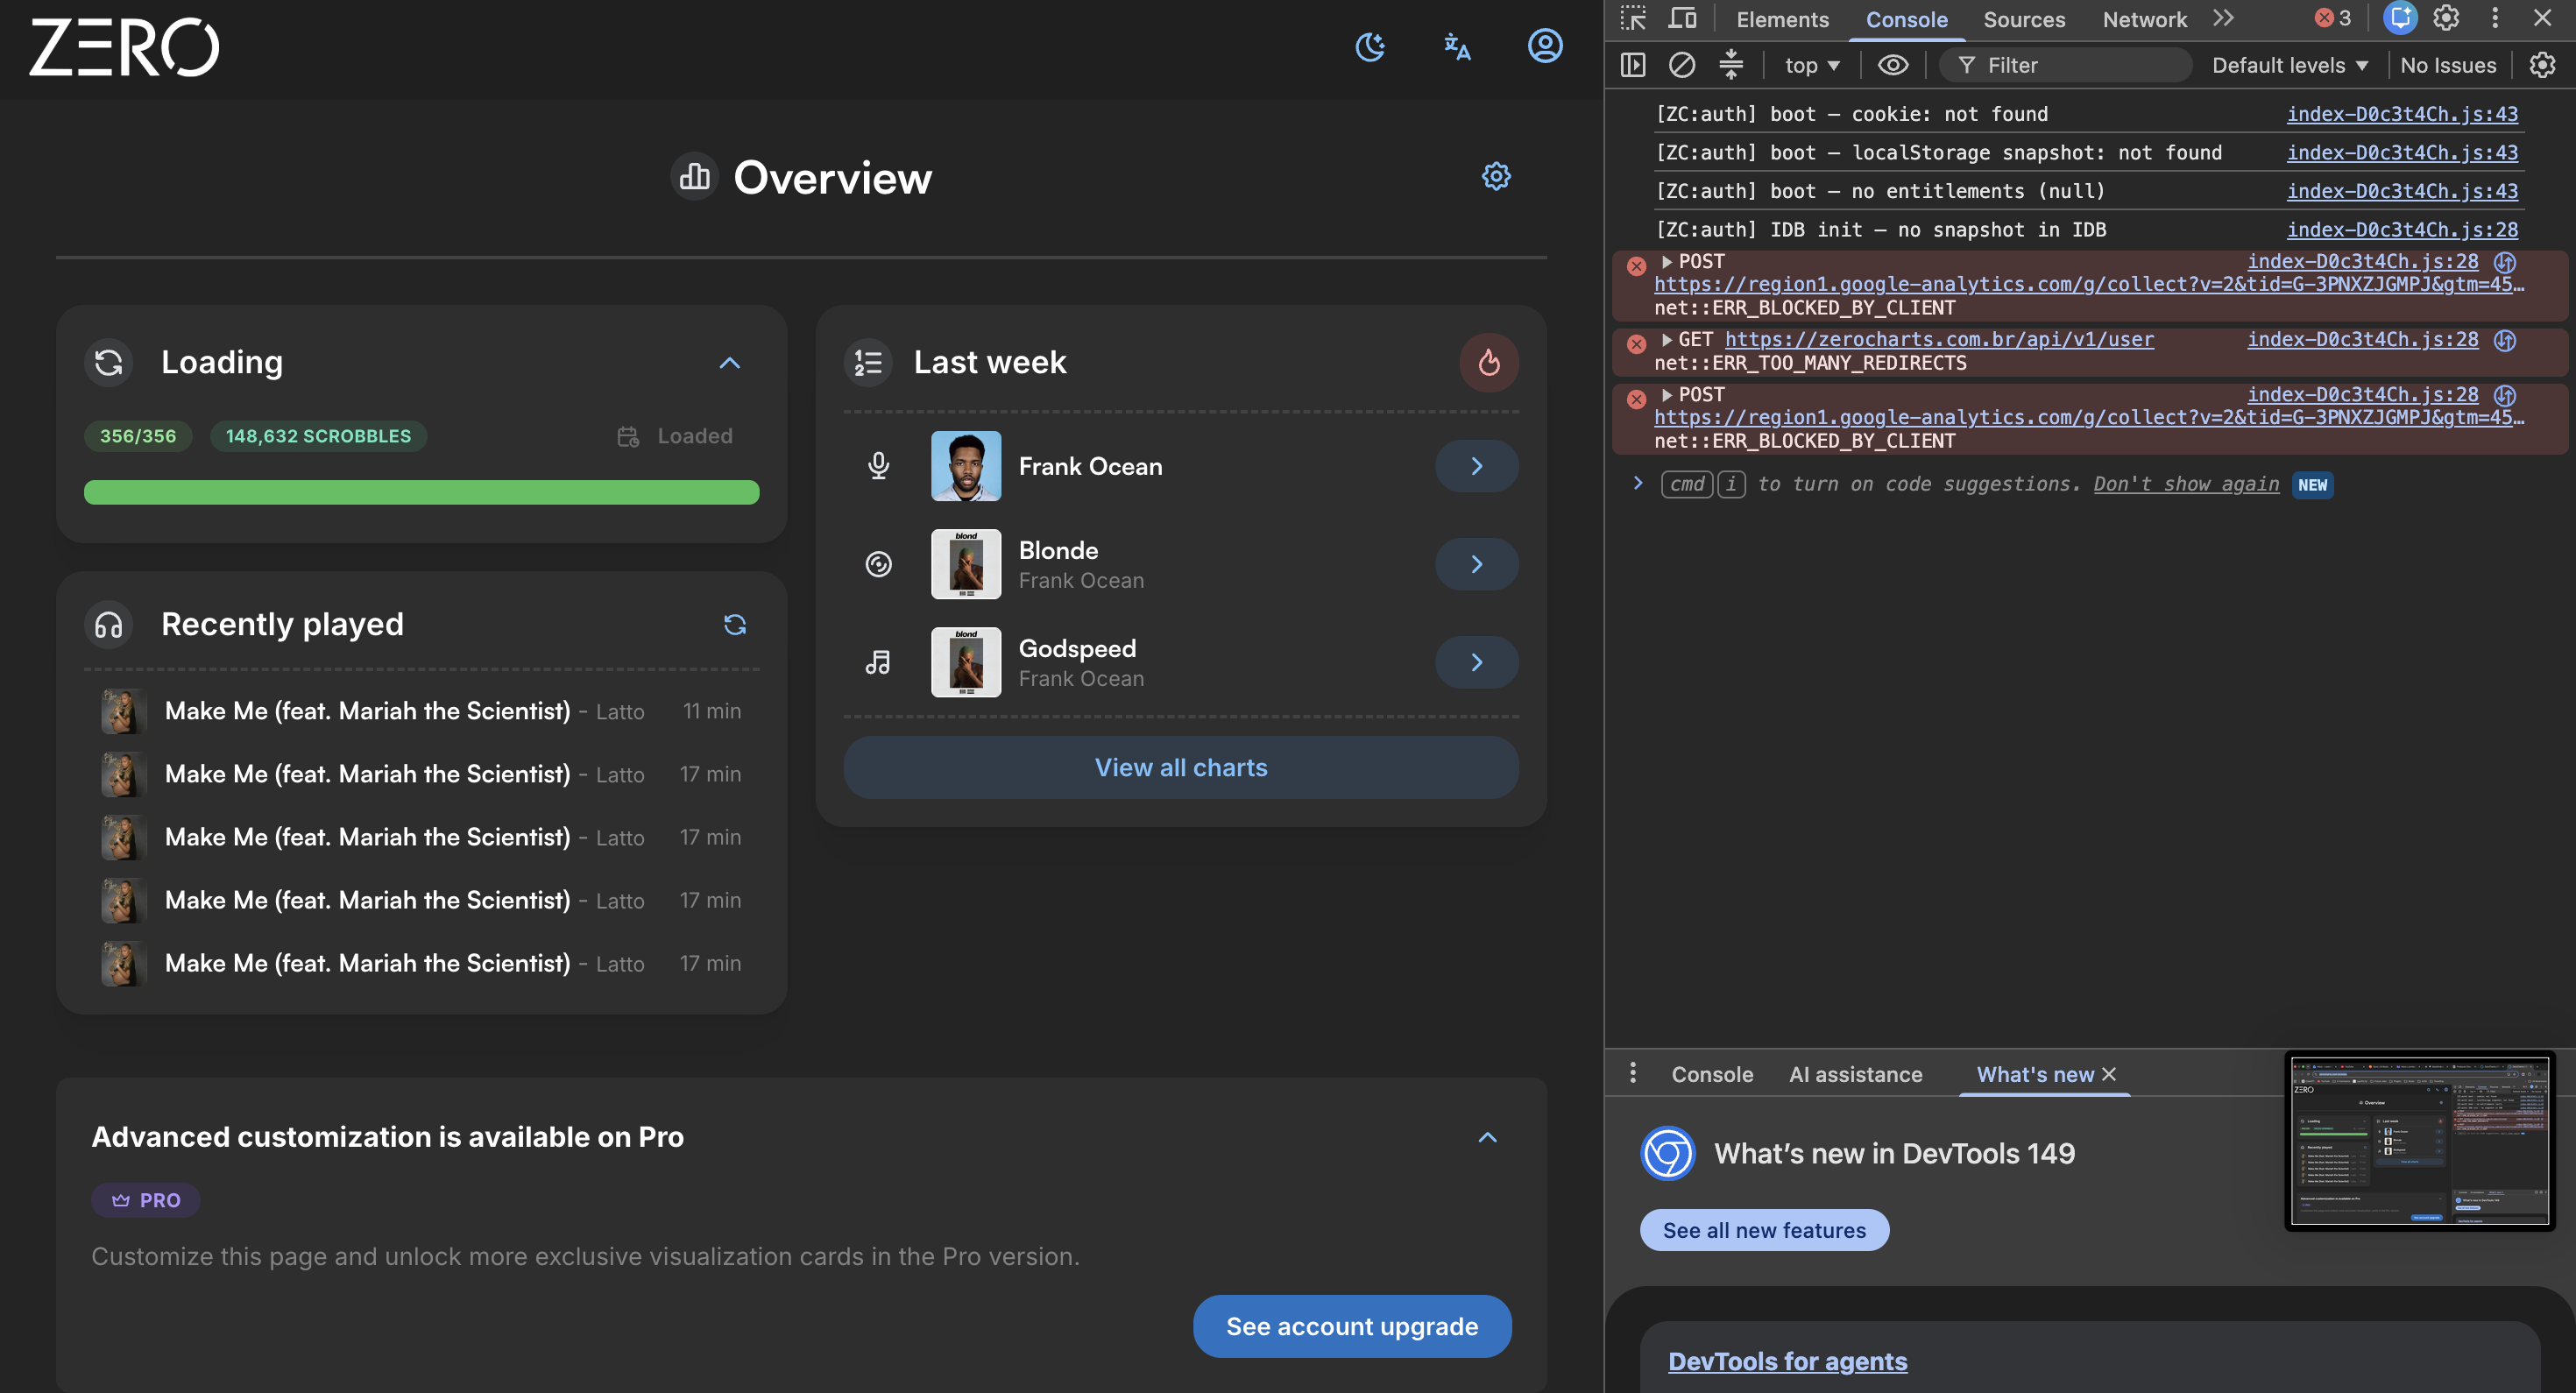2576x1393 pixels.
Task: Switch to the Network tab
Action: (x=2144, y=19)
